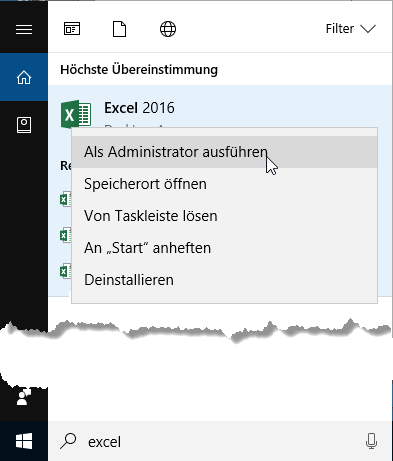The height and width of the screenshot is (461, 393).
Task: Open the Notebook icon in sidebar
Action: point(24,125)
